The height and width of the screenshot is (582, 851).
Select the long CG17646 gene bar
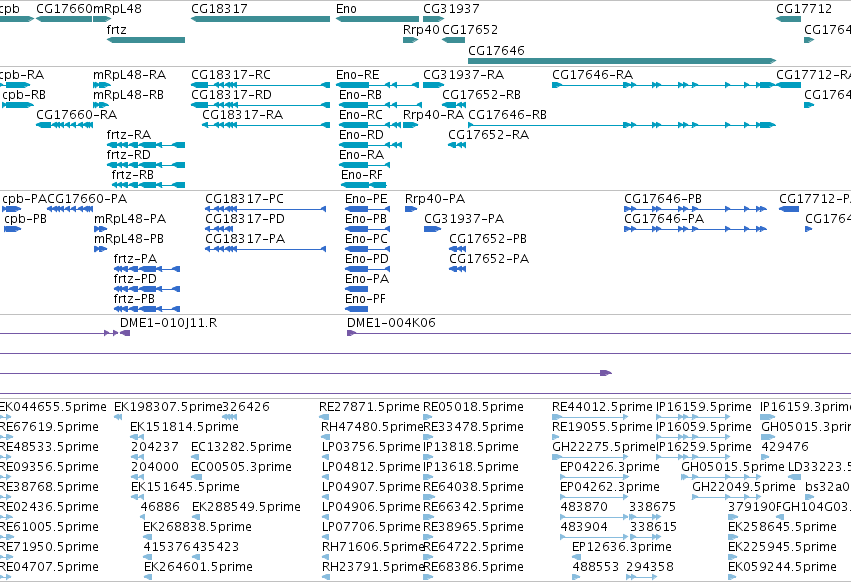[622, 61]
